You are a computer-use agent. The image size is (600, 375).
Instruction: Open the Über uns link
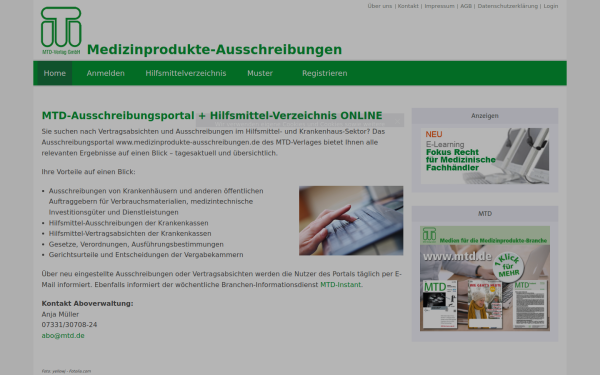click(380, 6)
